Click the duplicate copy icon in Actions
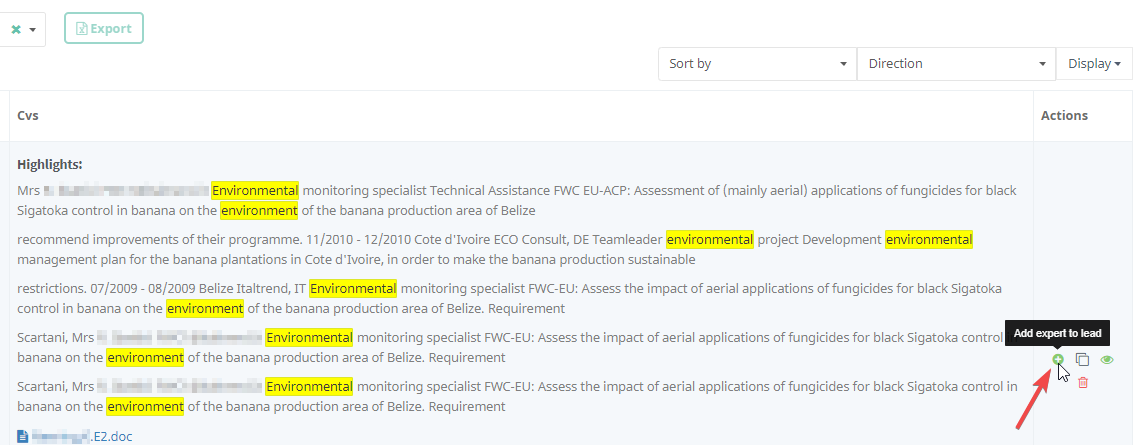The image size is (1146, 445). (1082, 360)
